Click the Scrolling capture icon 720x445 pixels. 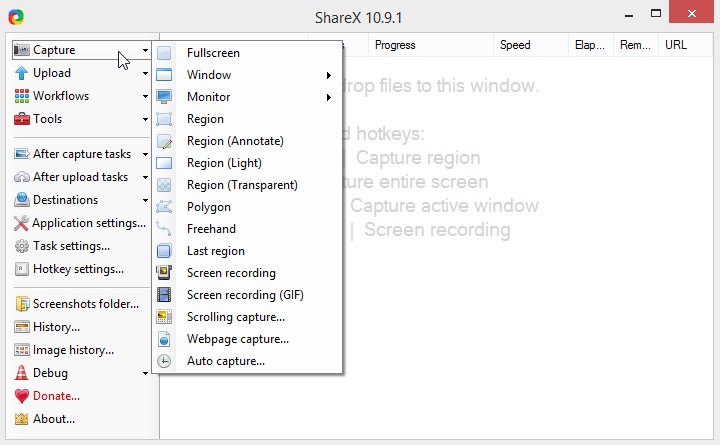[x=164, y=317]
